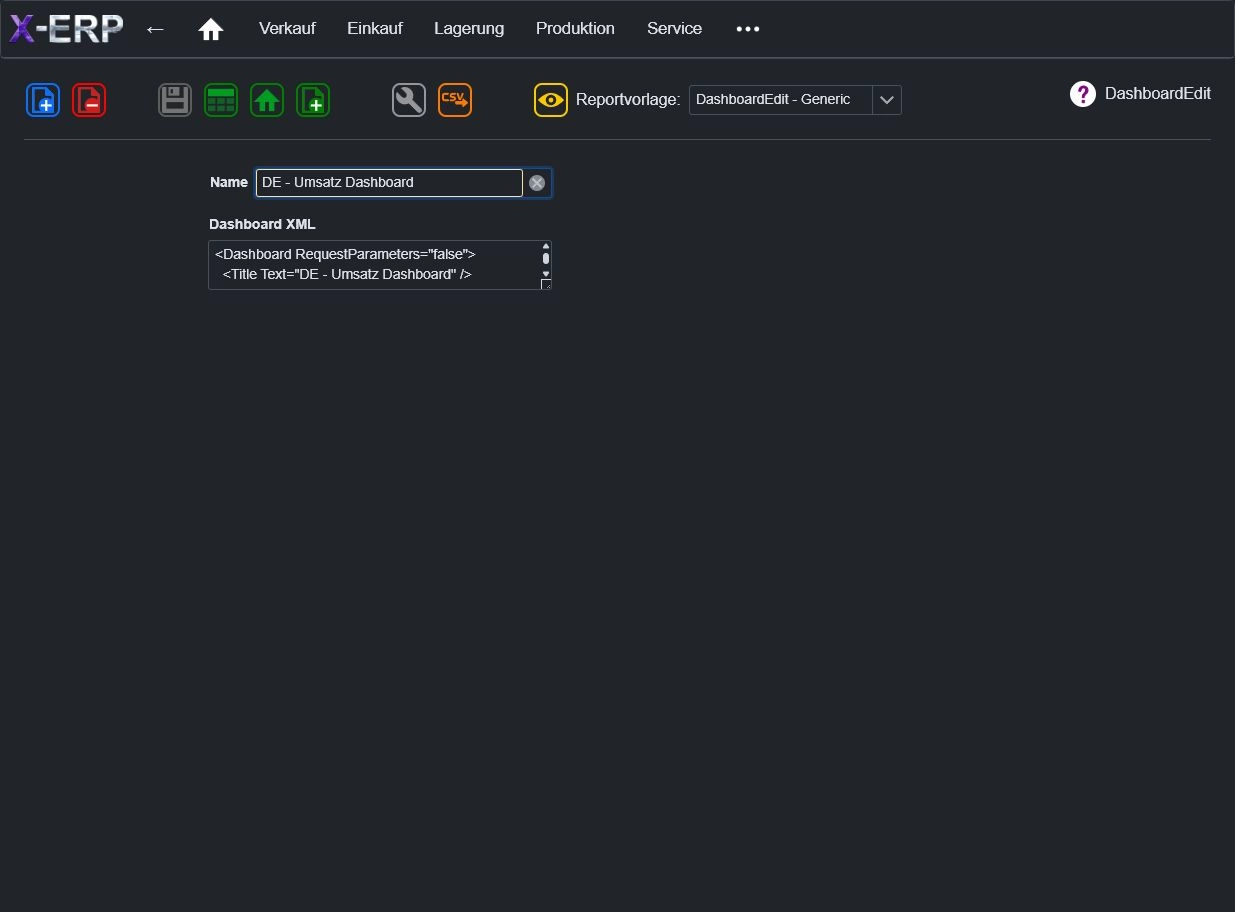Create a new record with blue document icon
The image size is (1235, 912).
point(43,100)
